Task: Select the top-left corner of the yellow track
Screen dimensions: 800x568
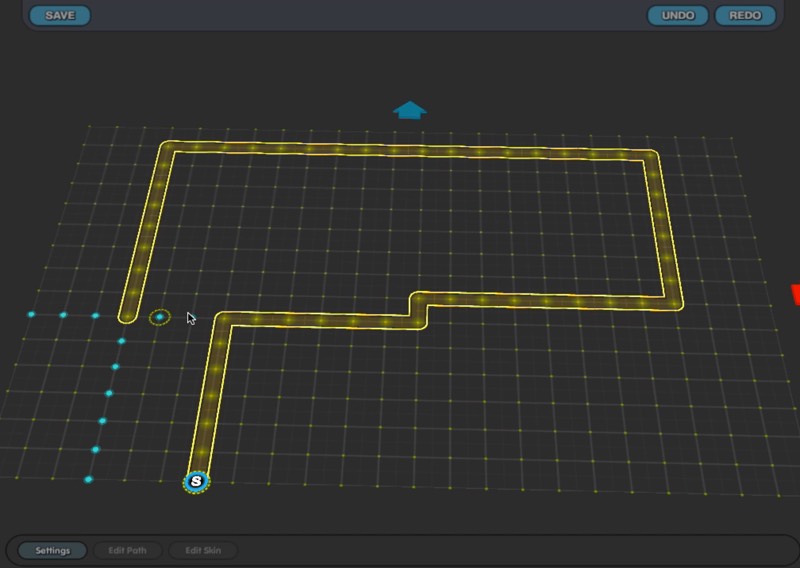Action: 167,149
